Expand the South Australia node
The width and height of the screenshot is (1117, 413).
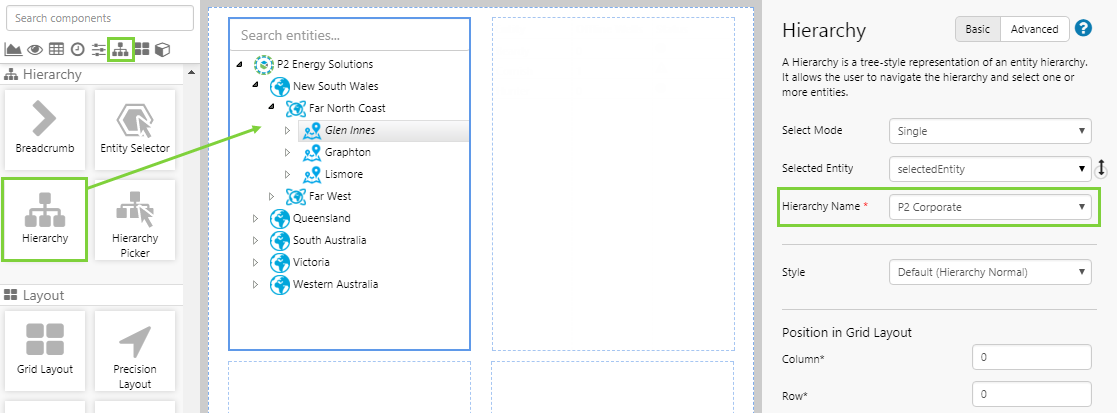click(255, 241)
